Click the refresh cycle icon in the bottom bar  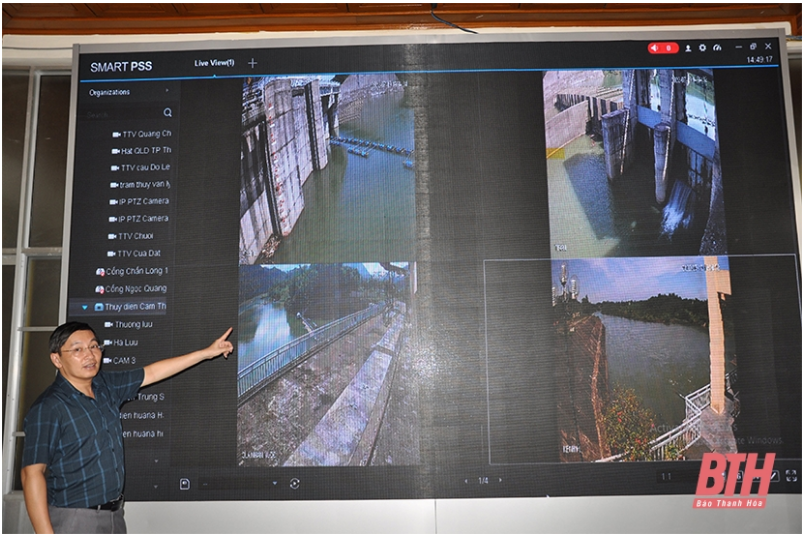point(295,484)
